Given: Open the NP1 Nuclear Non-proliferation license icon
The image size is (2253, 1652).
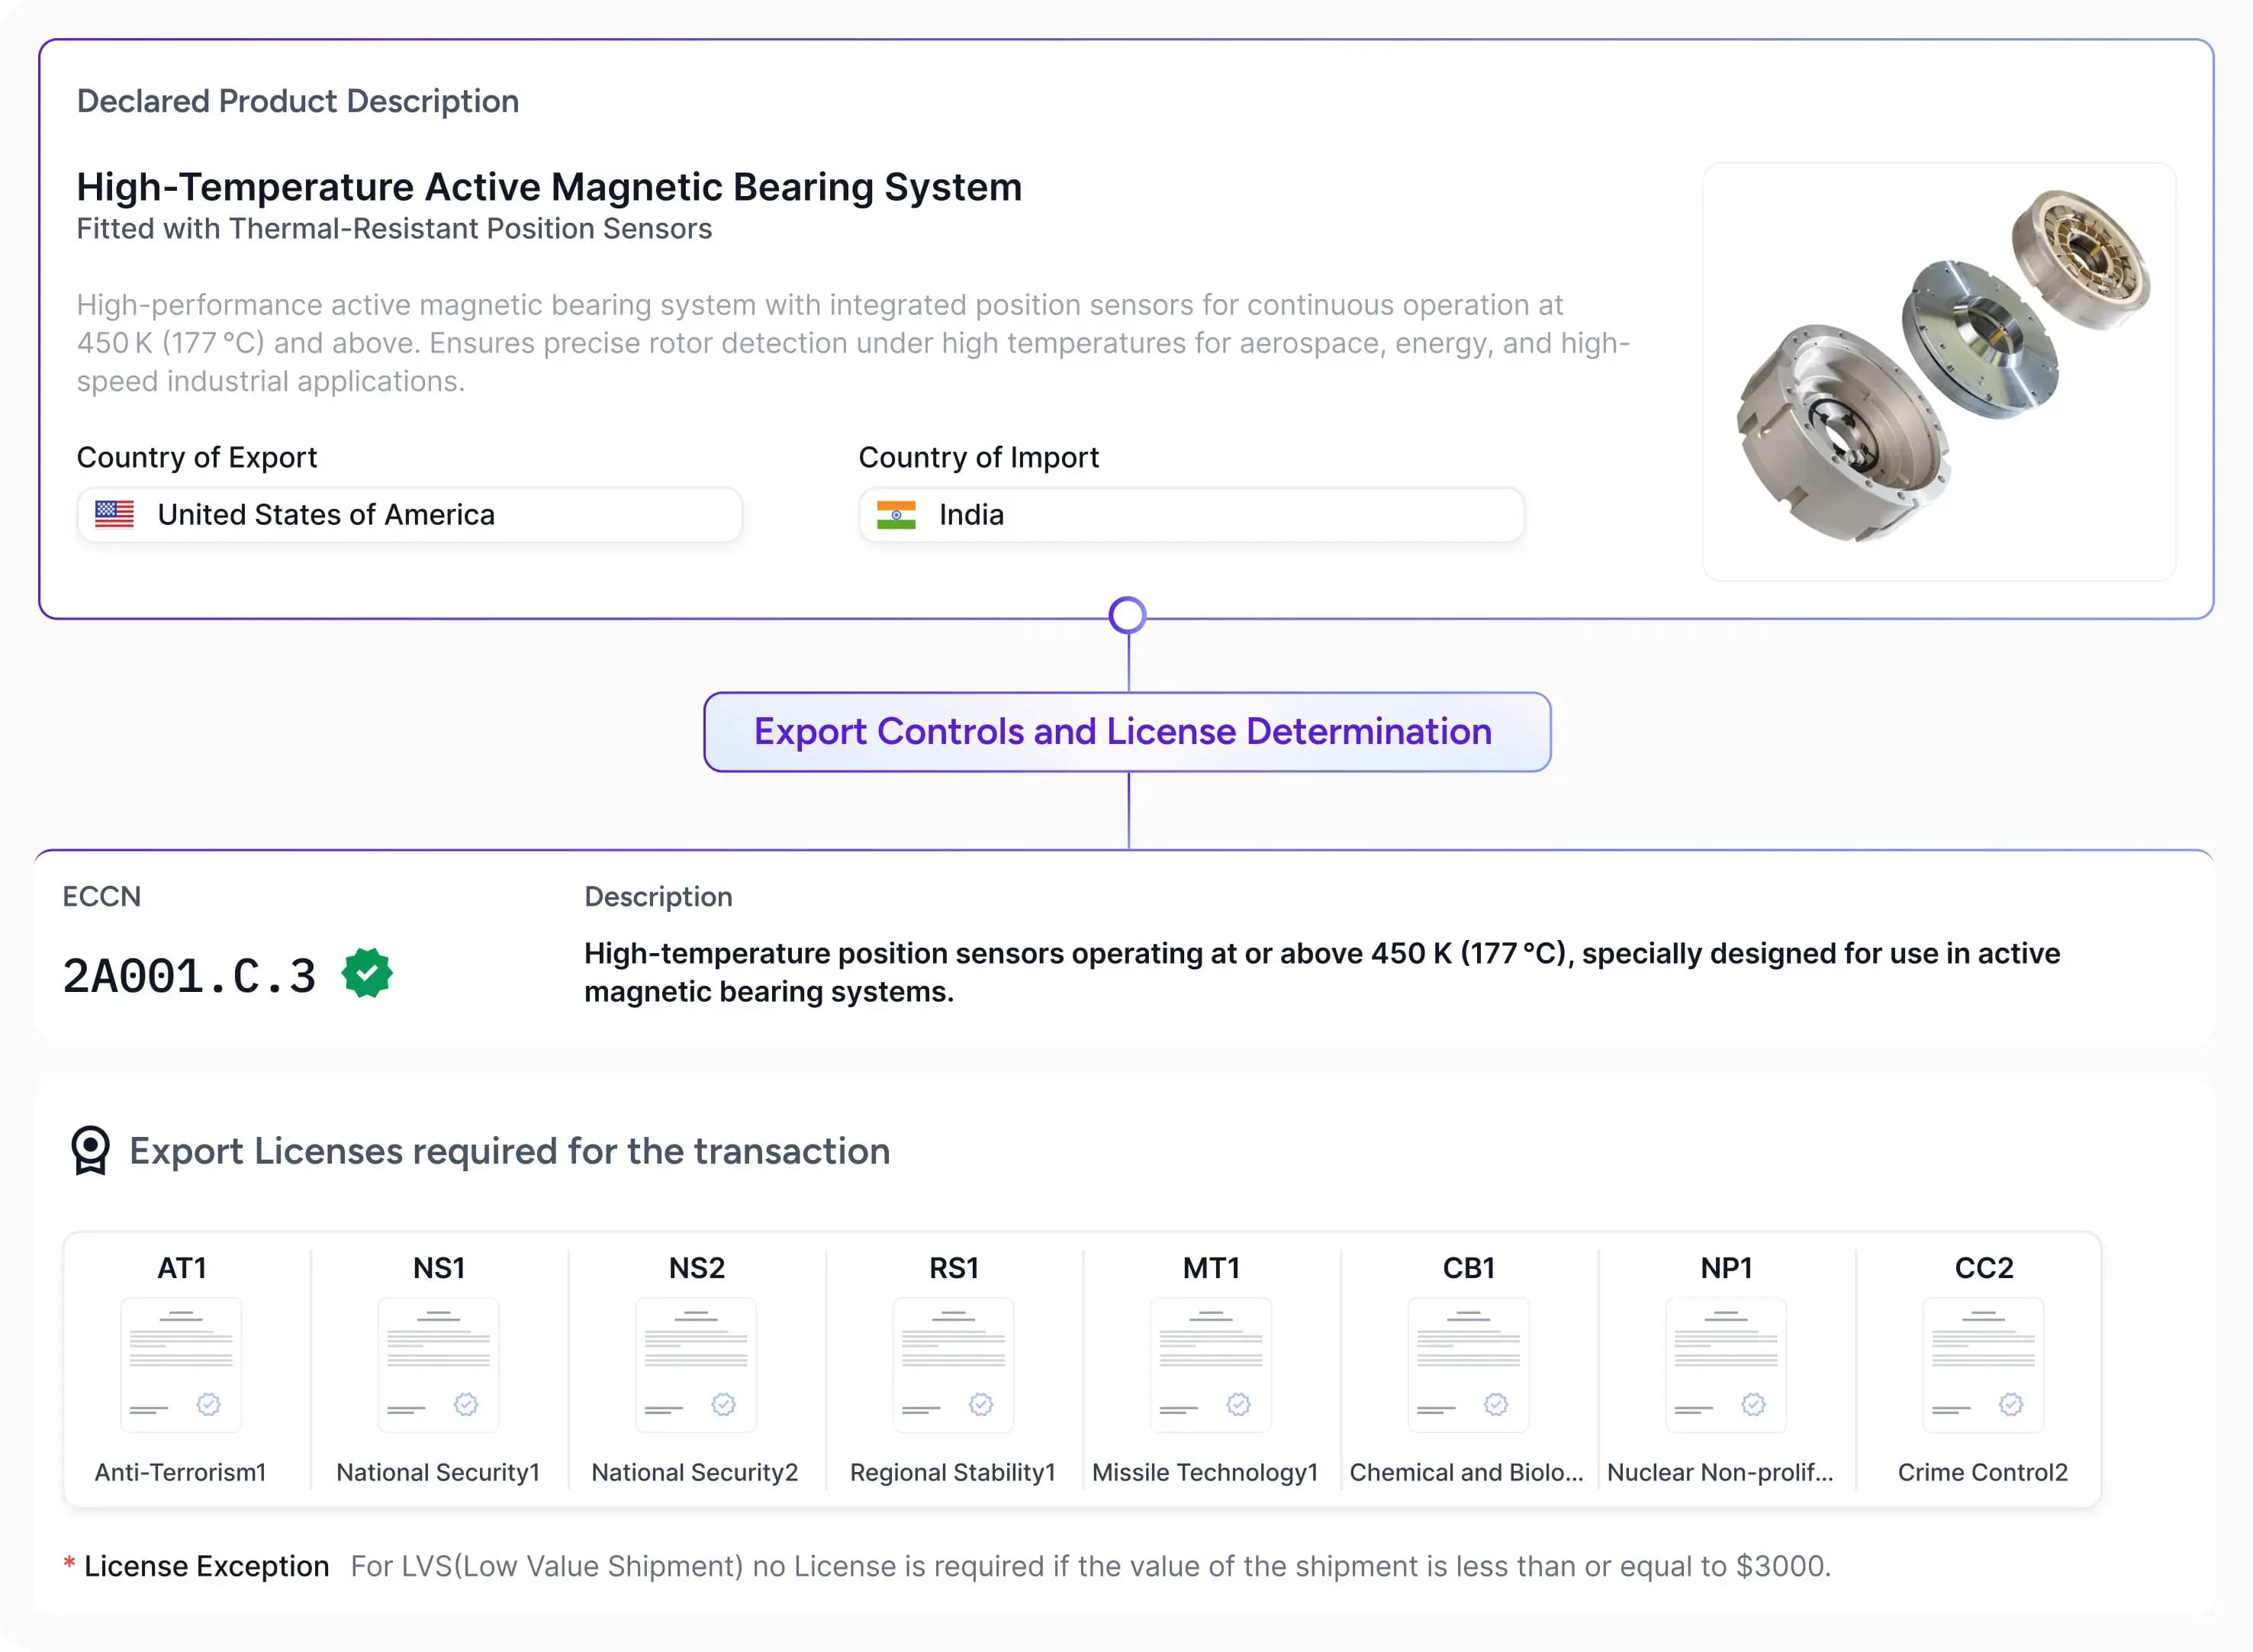Looking at the screenshot, I should (1725, 1364).
